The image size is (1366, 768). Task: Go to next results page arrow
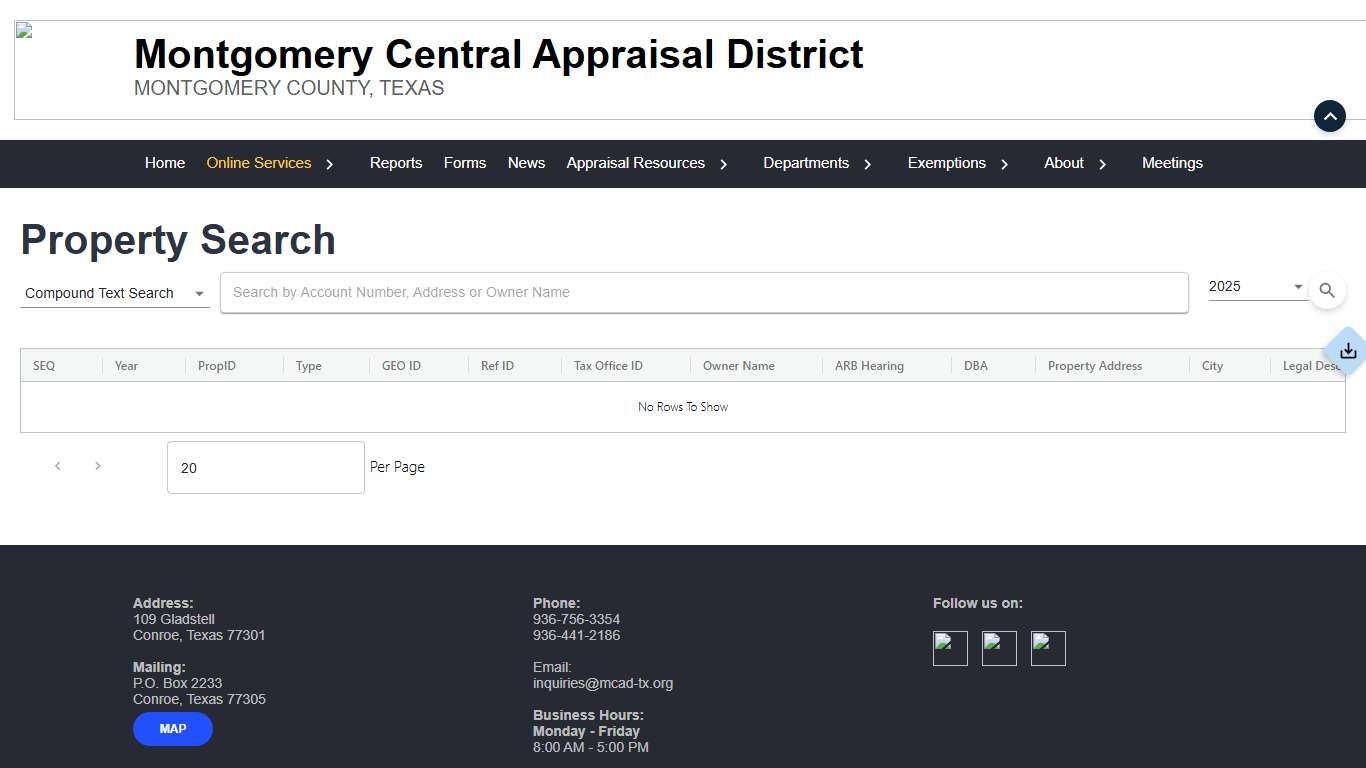coord(97,466)
